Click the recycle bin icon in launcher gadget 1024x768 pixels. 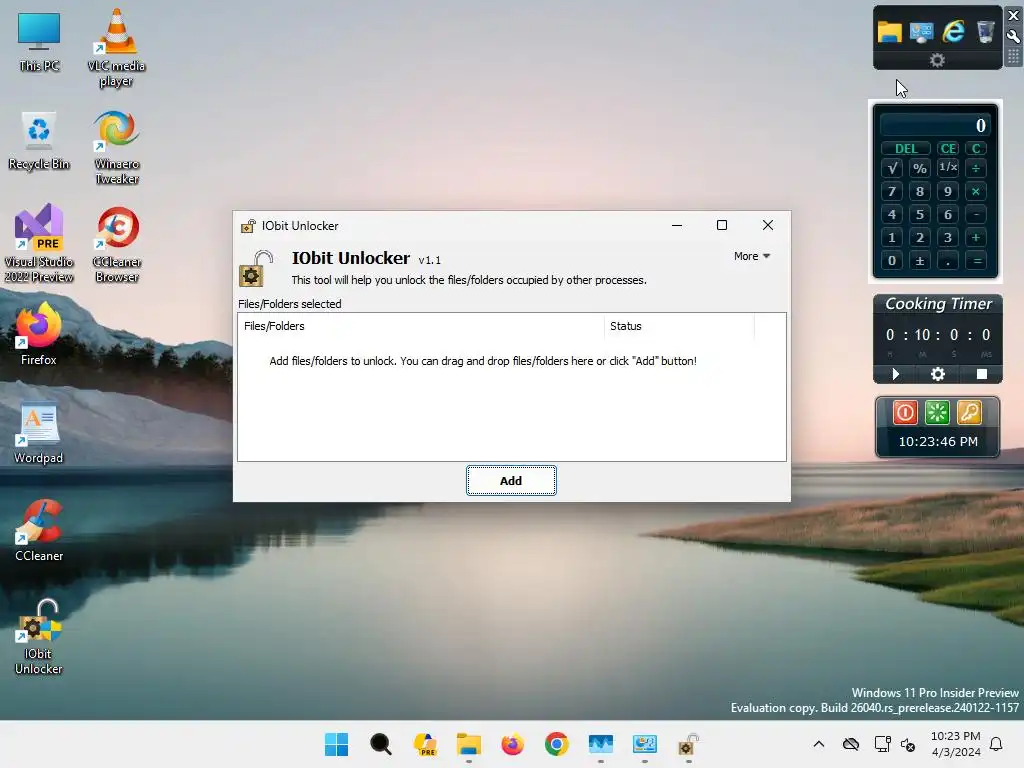pyautogui.click(x=985, y=31)
